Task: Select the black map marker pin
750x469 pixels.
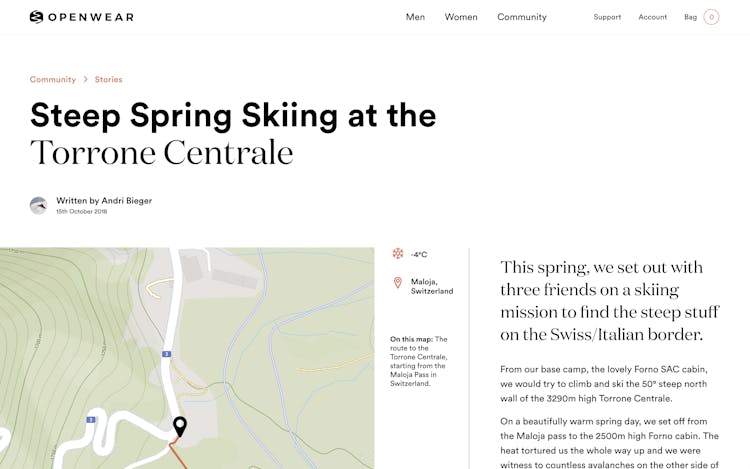Action: coord(180,427)
